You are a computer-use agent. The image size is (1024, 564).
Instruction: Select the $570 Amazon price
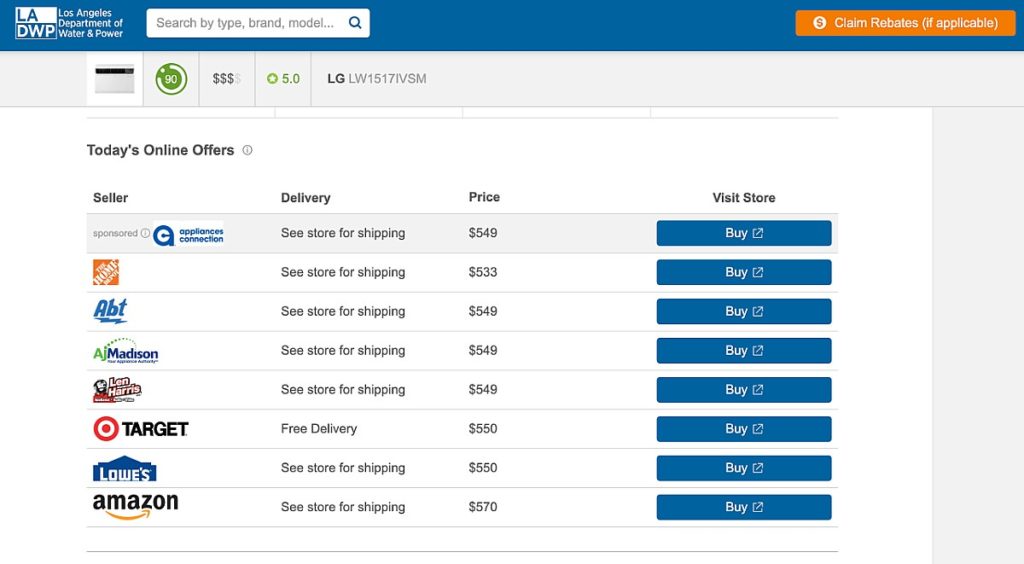pyautogui.click(x=483, y=507)
